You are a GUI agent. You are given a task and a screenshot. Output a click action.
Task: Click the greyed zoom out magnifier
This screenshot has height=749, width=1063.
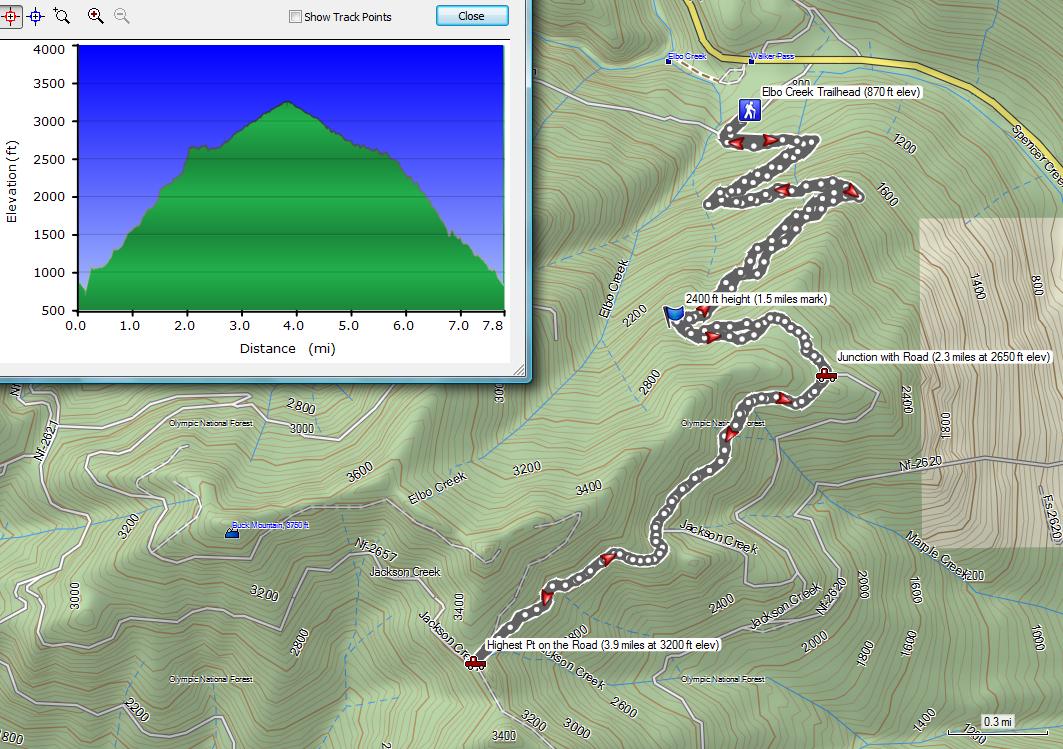[x=122, y=16]
